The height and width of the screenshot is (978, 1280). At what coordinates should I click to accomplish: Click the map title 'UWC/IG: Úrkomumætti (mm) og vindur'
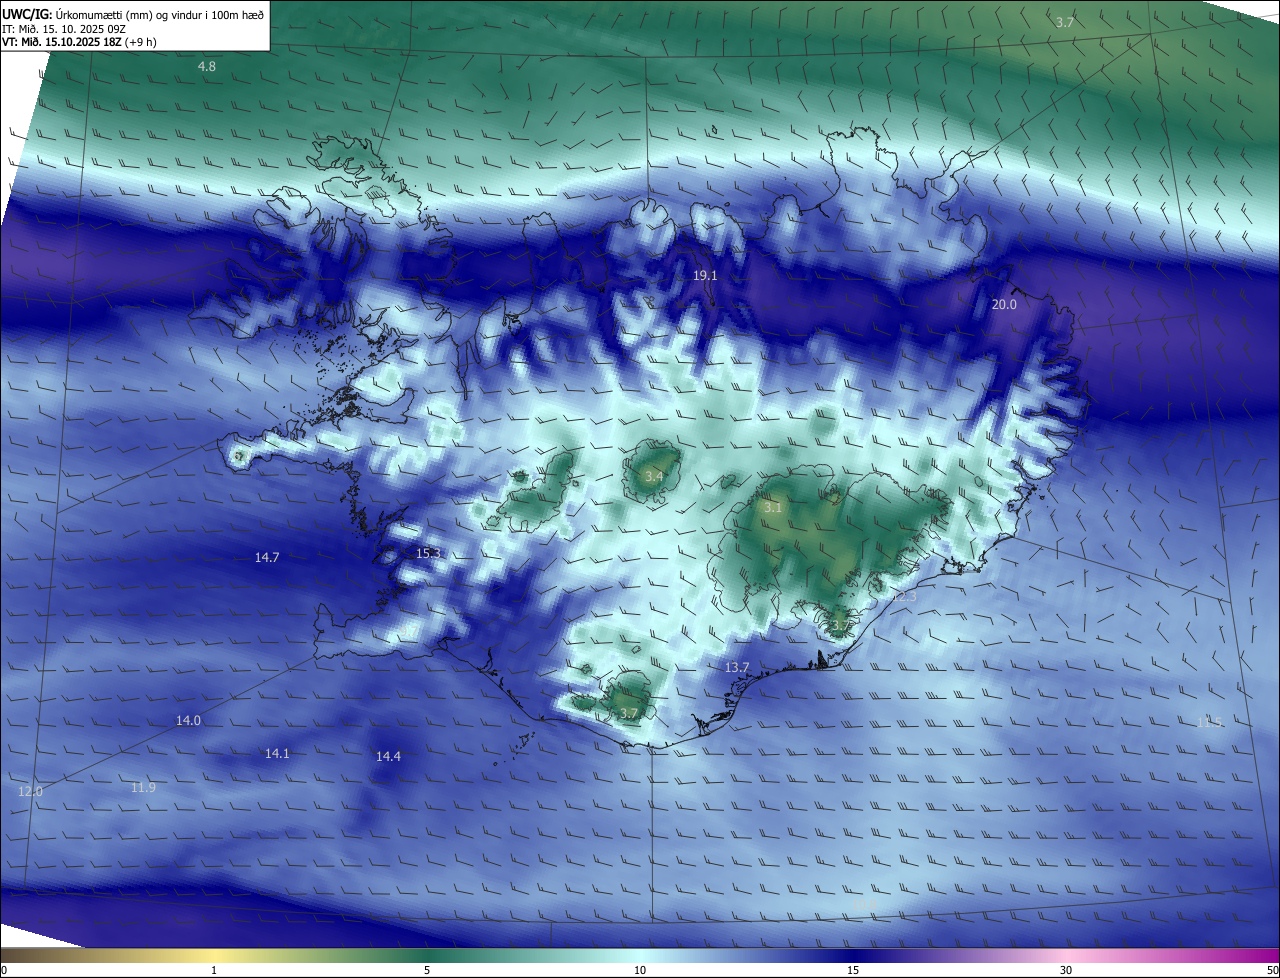[x=134, y=15]
